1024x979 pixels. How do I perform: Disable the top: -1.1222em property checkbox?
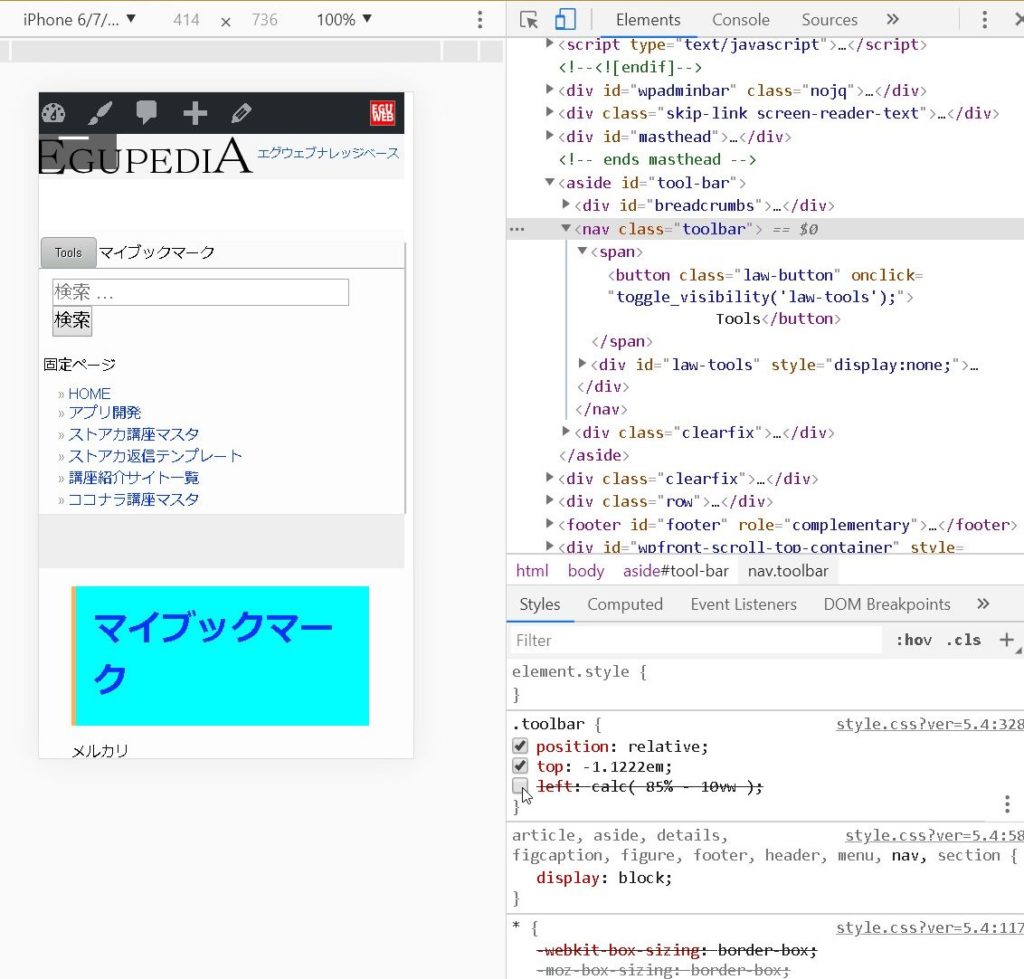point(520,766)
